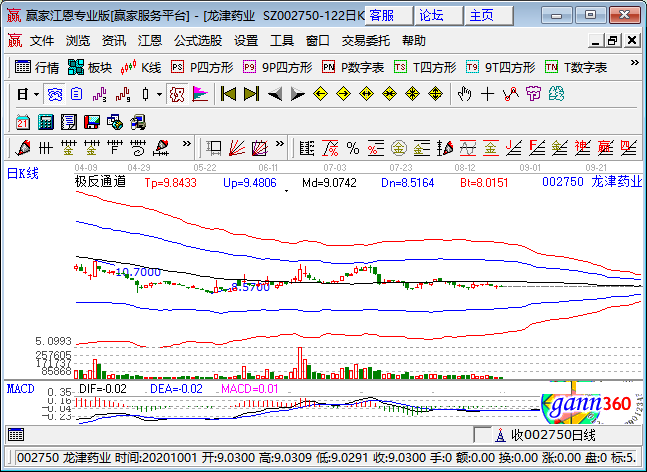The height and width of the screenshot is (472, 647).
Task: Click the windows-with-globe icon
Action: click(115, 122)
